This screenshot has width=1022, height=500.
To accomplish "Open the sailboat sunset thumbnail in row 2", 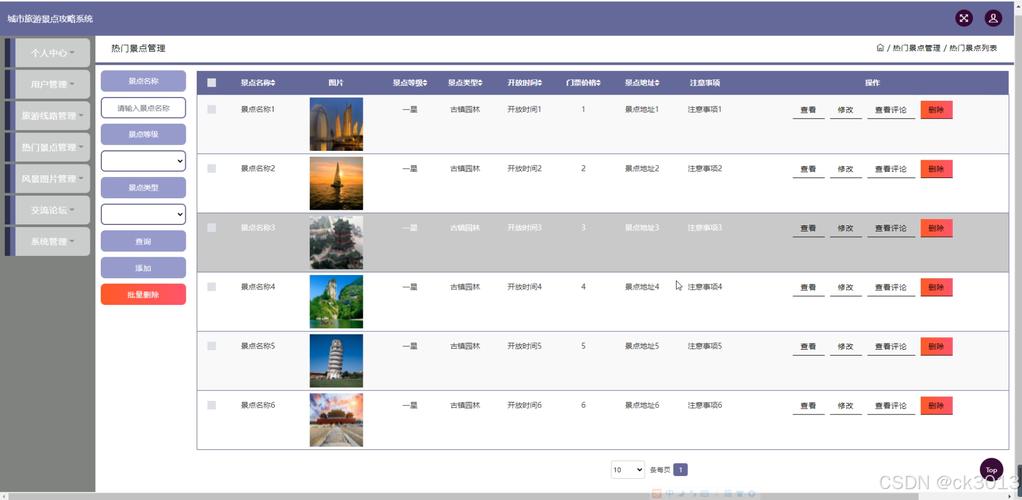I will click(336, 183).
